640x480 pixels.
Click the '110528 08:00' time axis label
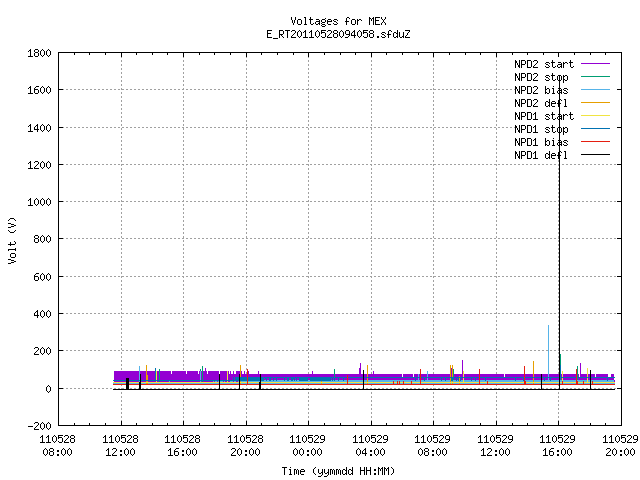[x=58, y=446]
